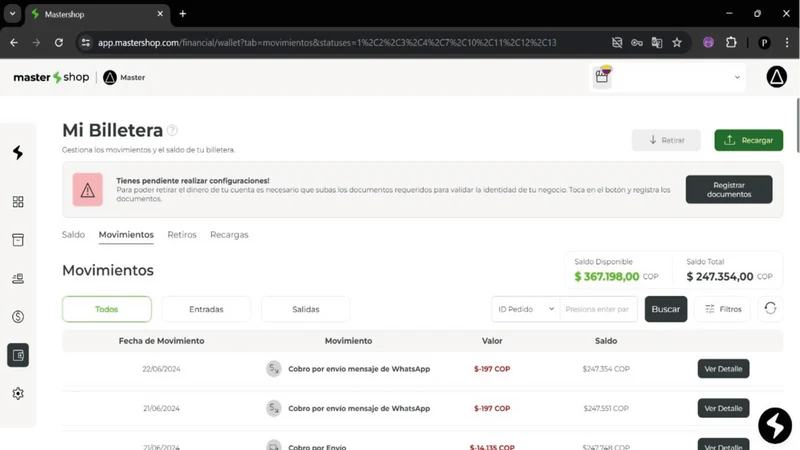Image resolution: width=800 pixels, height=450 pixels.
Task: Open the browser tab search chevron
Action: click(x=12, y=14)
